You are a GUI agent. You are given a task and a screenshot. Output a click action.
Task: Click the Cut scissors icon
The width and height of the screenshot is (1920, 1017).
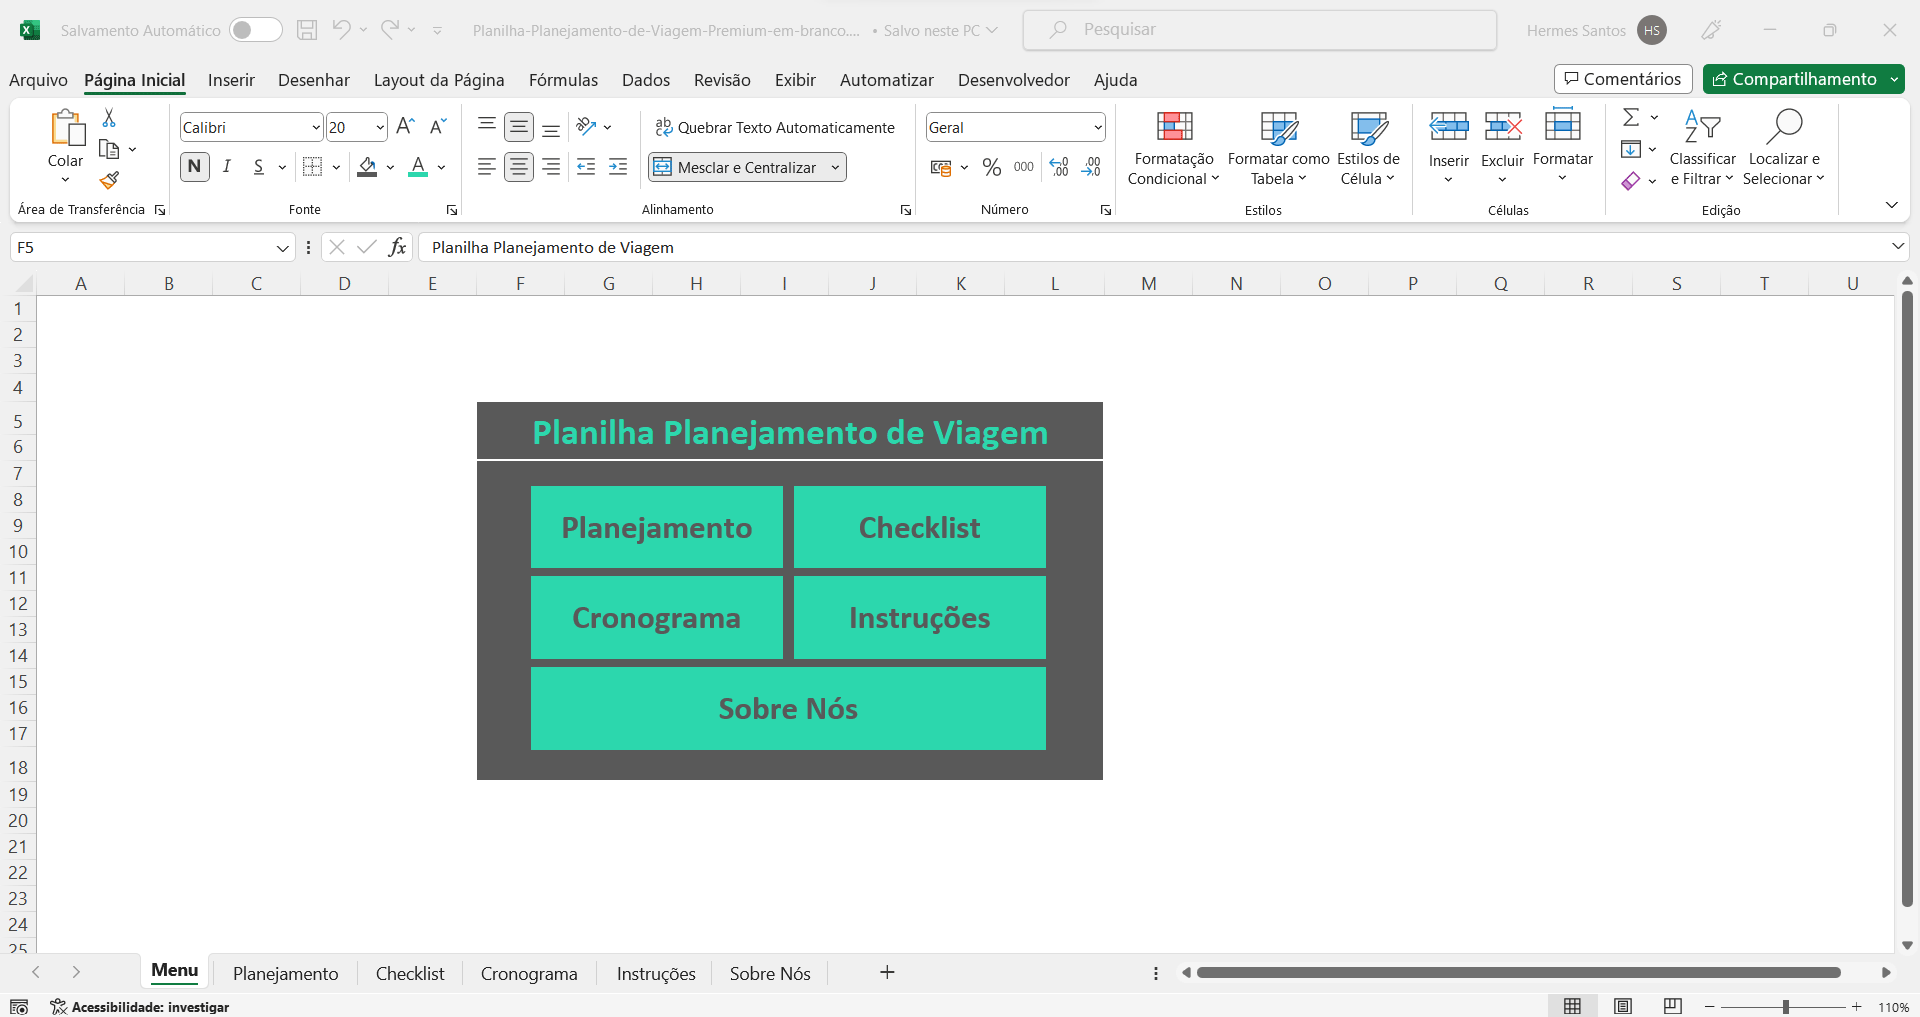[x=109, y=118]
